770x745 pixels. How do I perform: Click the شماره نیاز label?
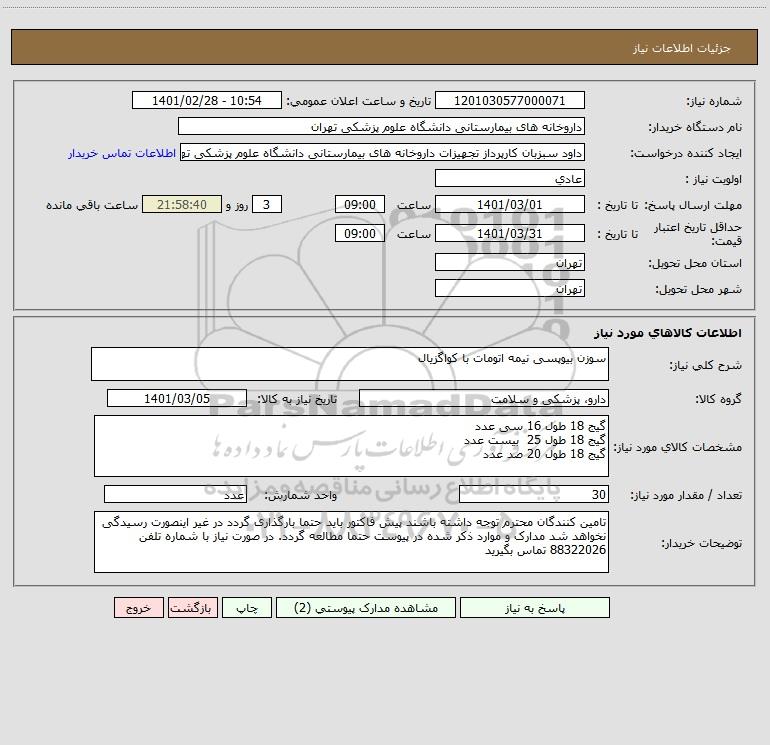pyautogui.click(x=714, y=101)
